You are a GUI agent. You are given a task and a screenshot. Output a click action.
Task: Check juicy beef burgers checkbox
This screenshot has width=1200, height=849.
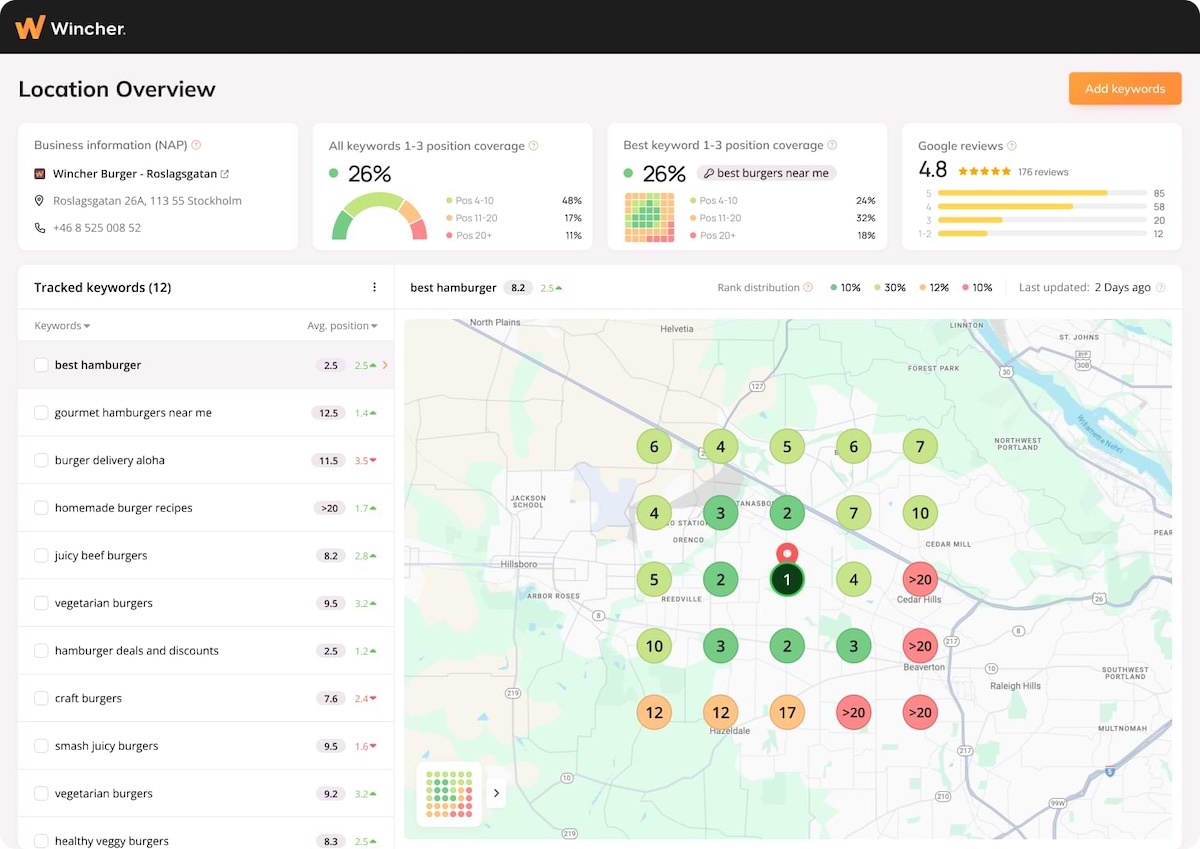(x=41, y=556)
